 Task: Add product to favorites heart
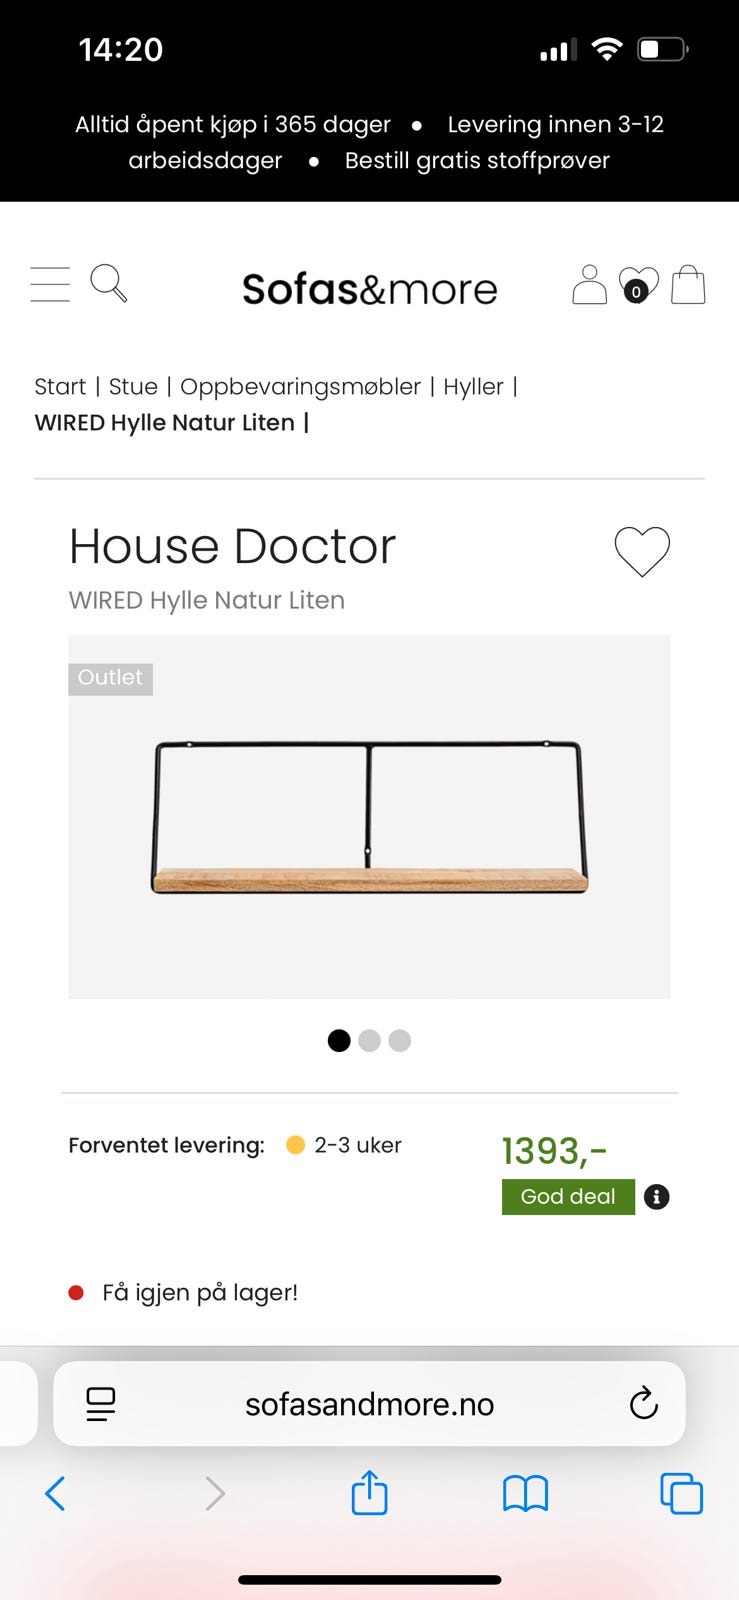642,551
